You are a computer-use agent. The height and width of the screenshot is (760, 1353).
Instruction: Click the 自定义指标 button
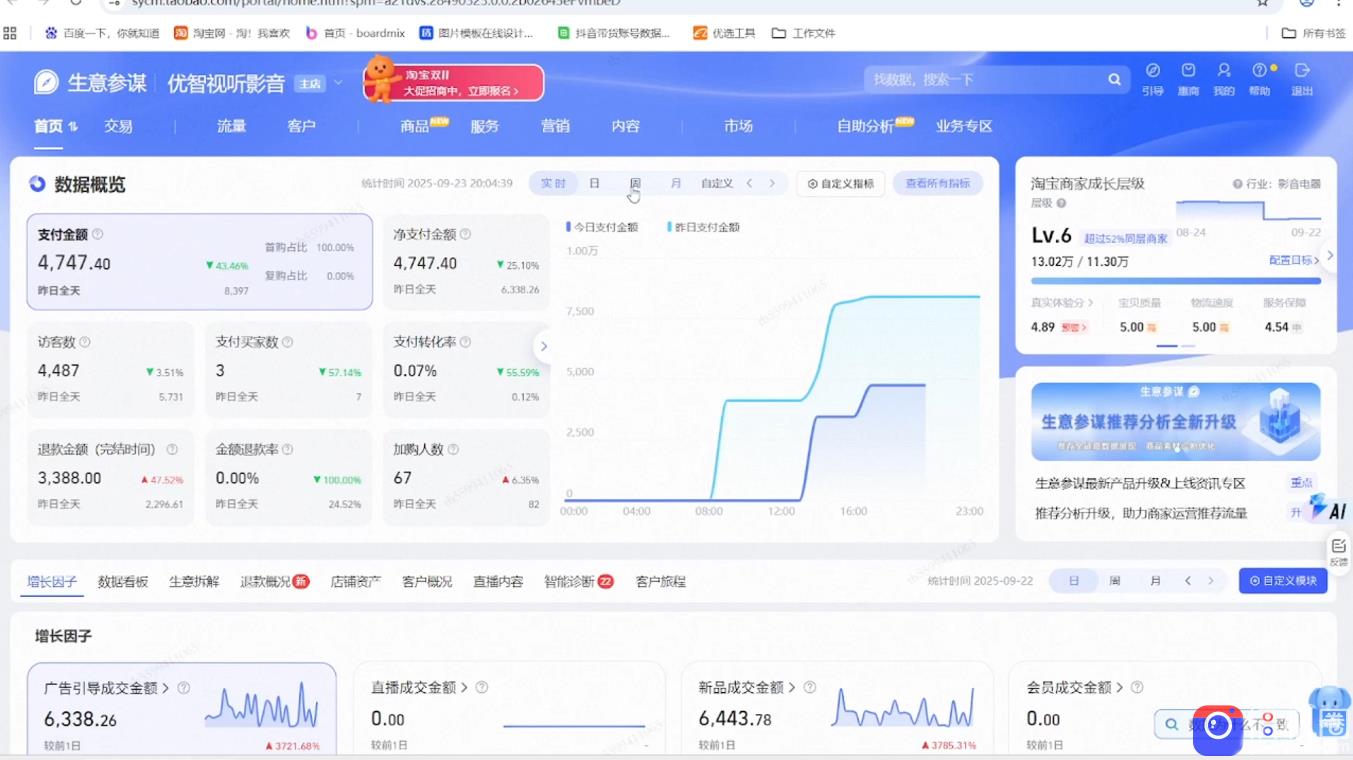pyautogui.click(x=841, y=184)
